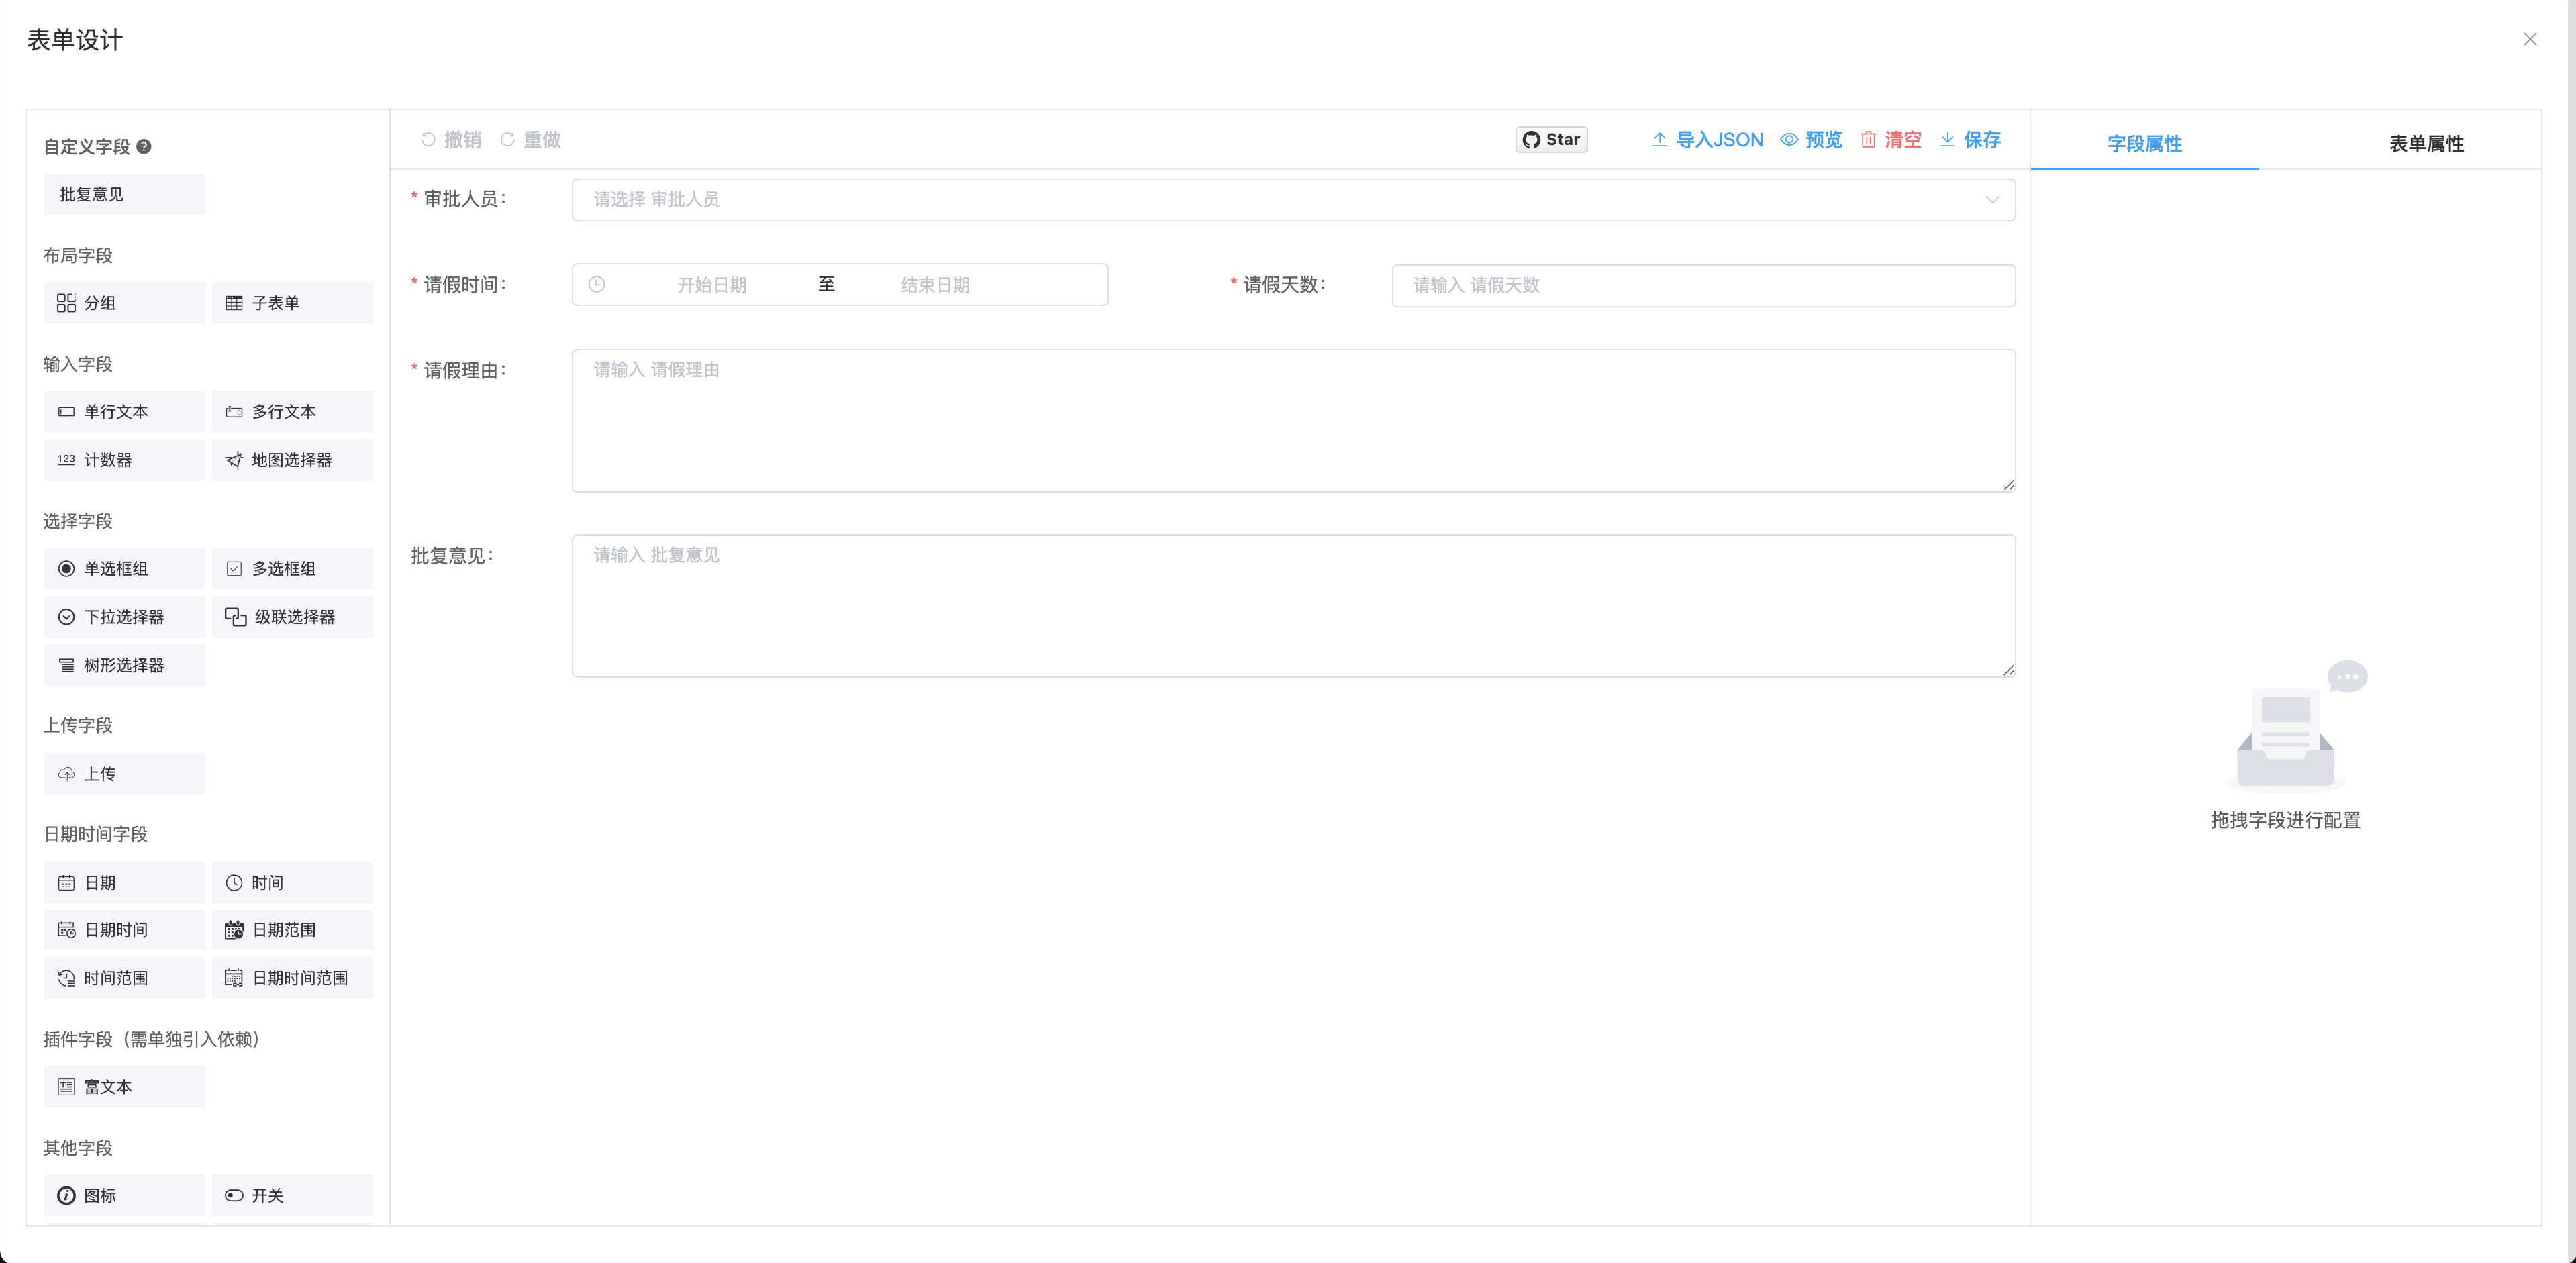Choose the 时间范围 field
Image resolution: width=2576 pixels, height=1263 pixels.
click(x=124, y=978)
